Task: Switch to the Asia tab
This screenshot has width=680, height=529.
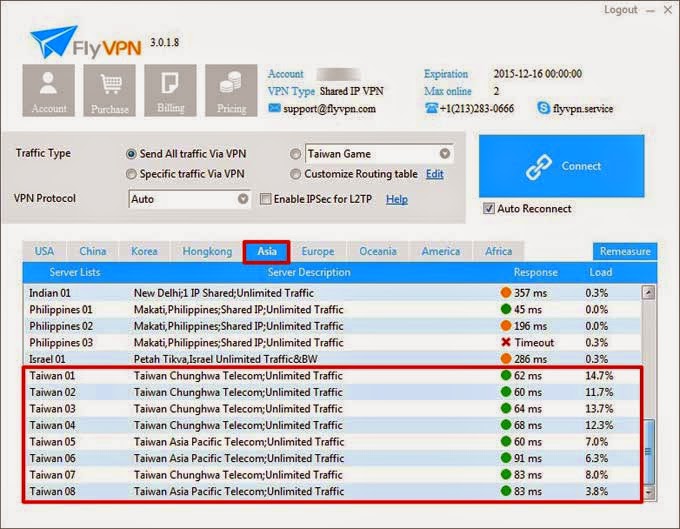Action: (x=267, y=251)
